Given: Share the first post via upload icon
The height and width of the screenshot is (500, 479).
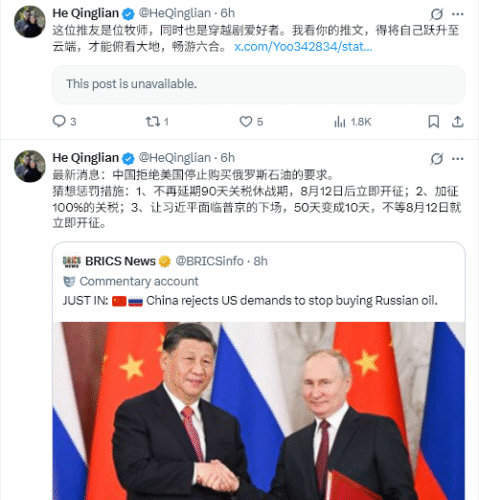Looking at the screenshot, I should click(x=458, y=121).
